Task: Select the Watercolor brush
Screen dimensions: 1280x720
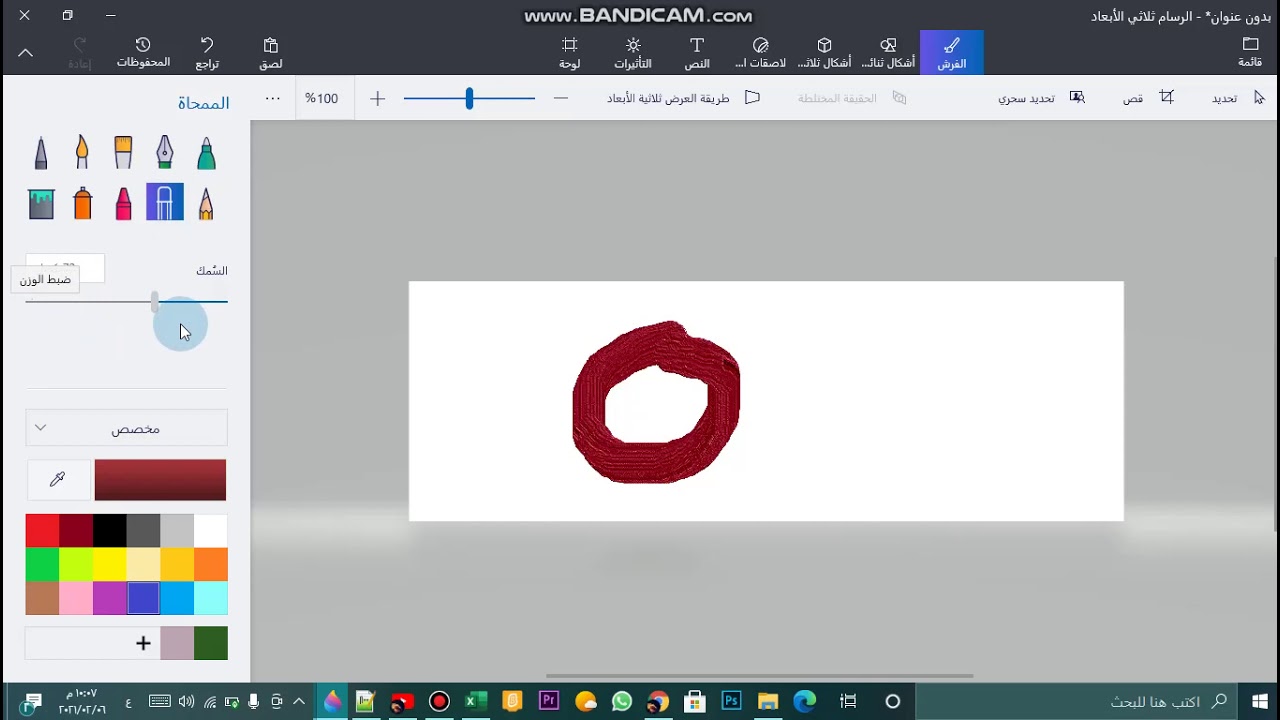Action: (82, 153)
